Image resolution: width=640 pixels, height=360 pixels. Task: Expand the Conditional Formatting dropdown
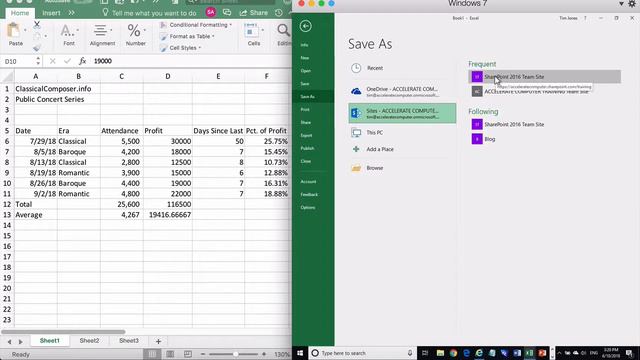point(231,25)
